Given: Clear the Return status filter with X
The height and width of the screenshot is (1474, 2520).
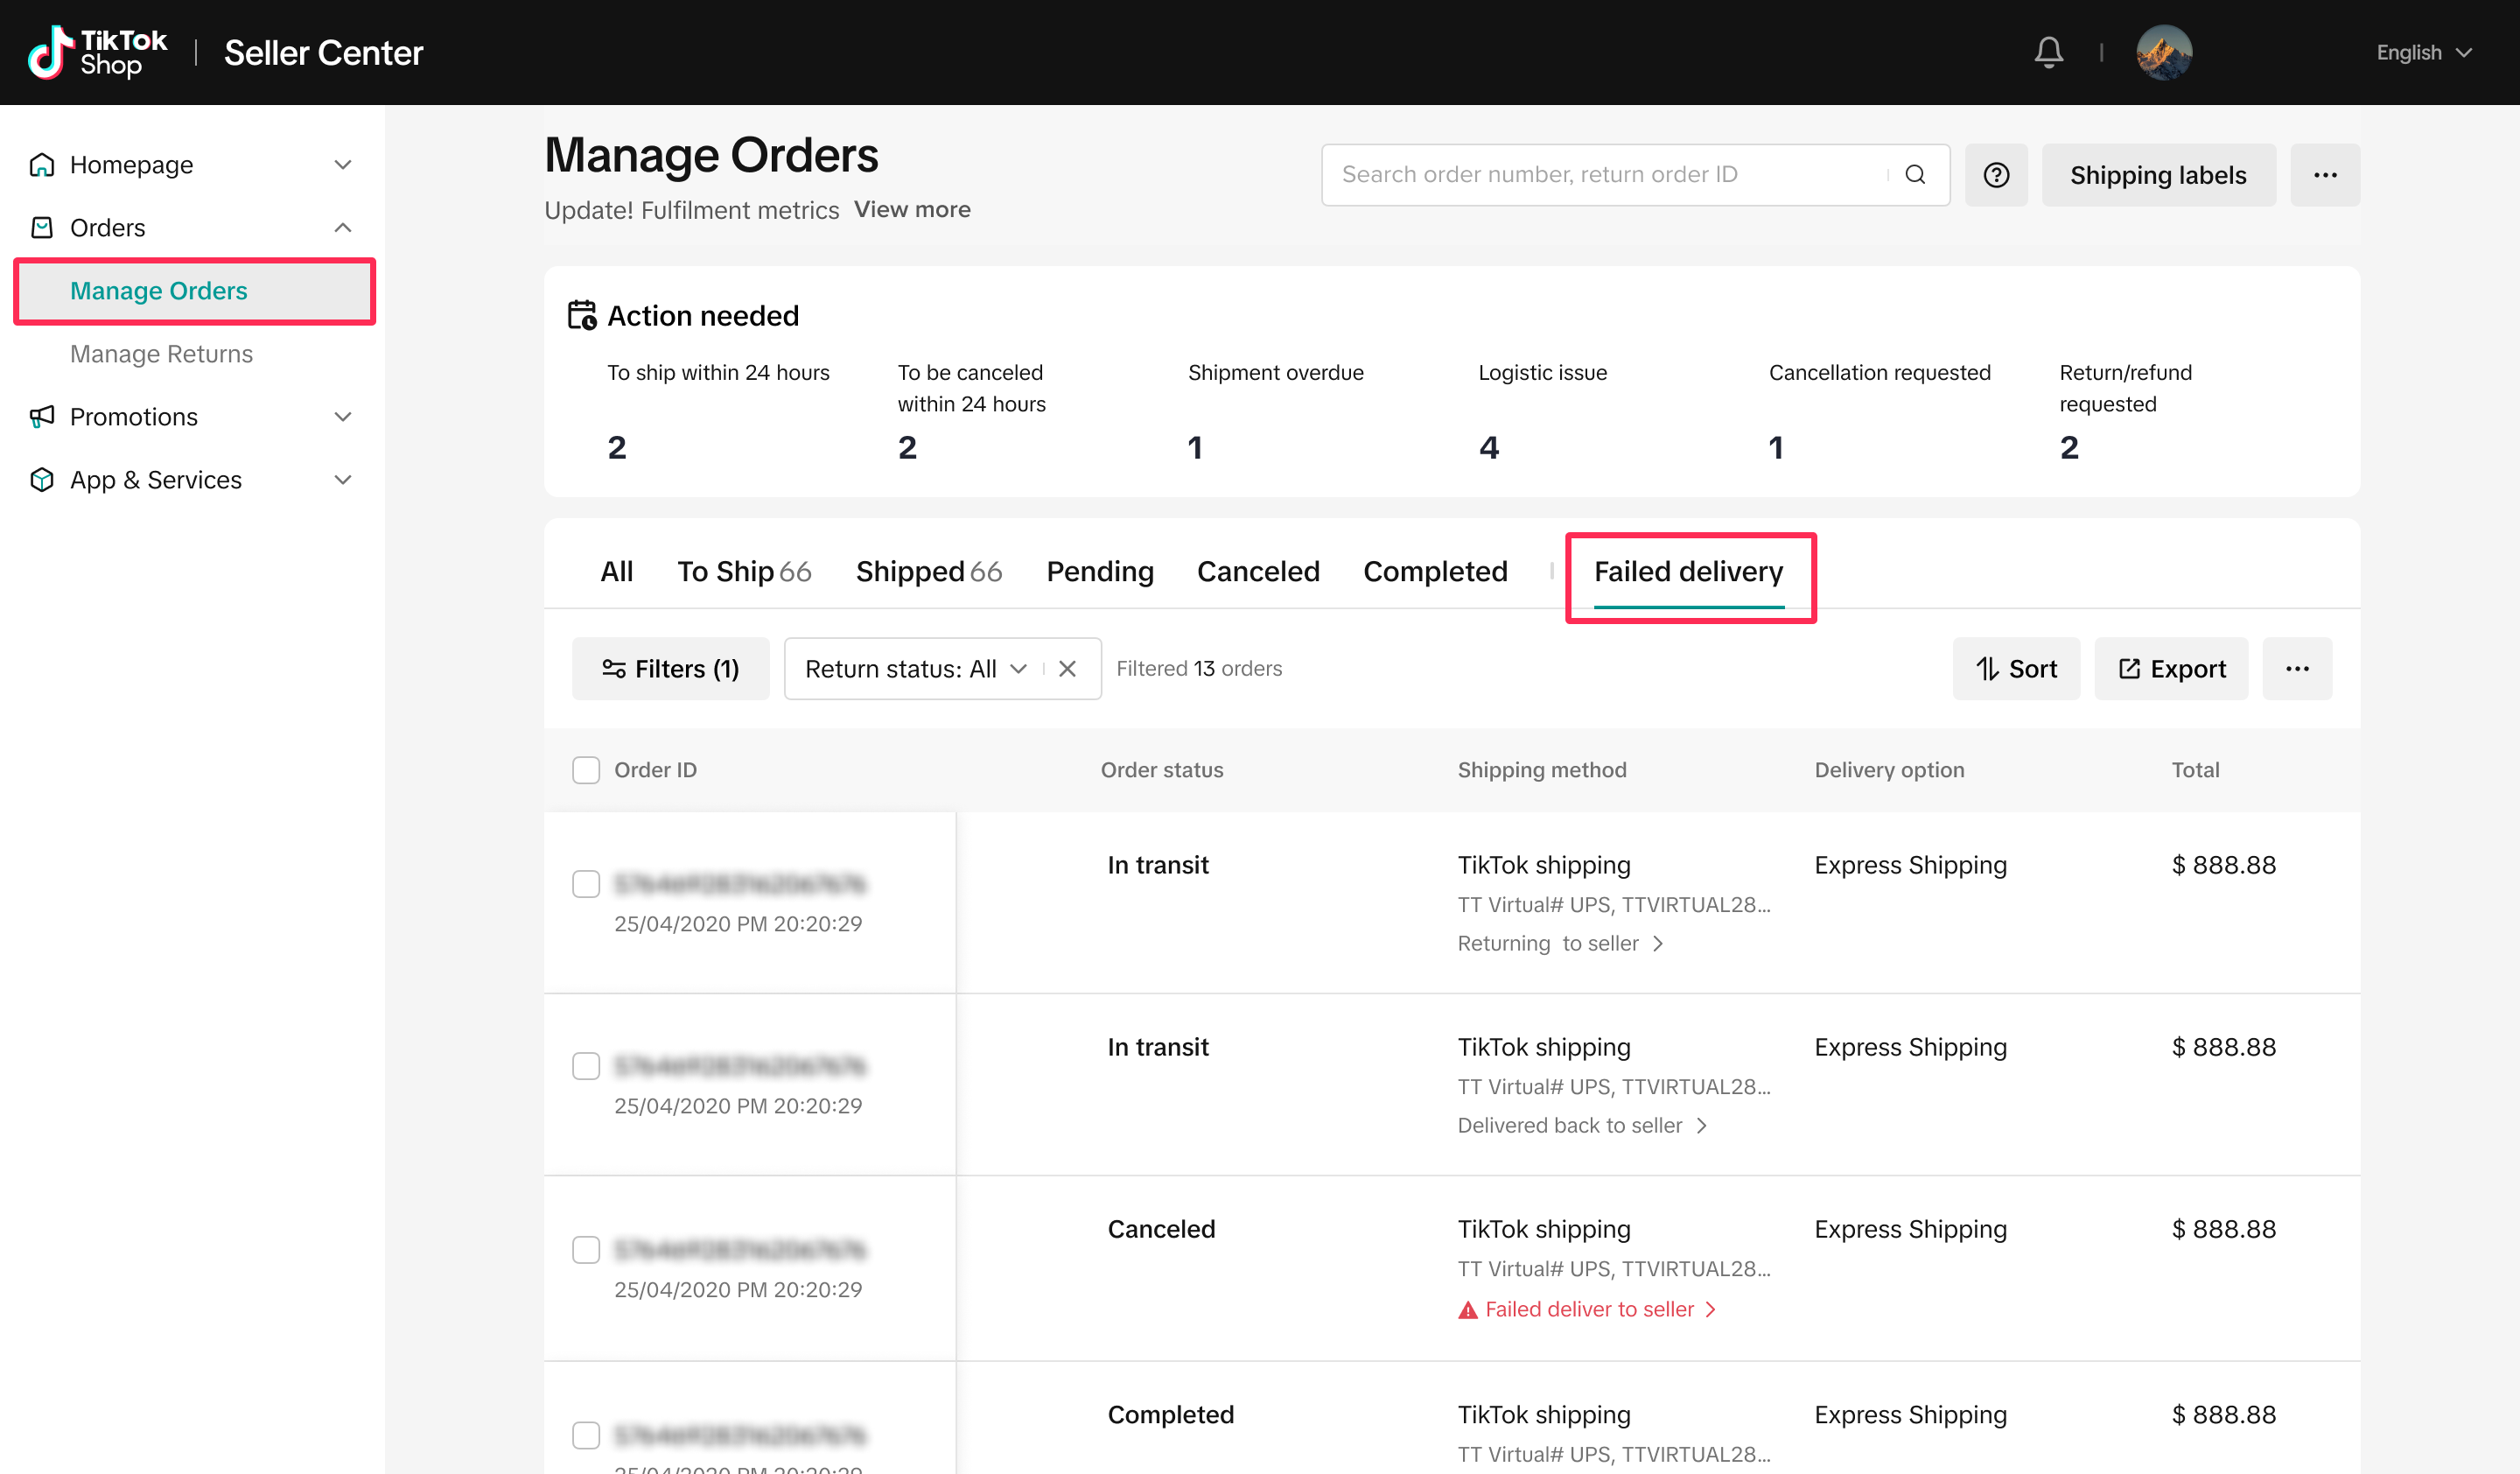Looking at the screenshot, I should [1067, 669].
